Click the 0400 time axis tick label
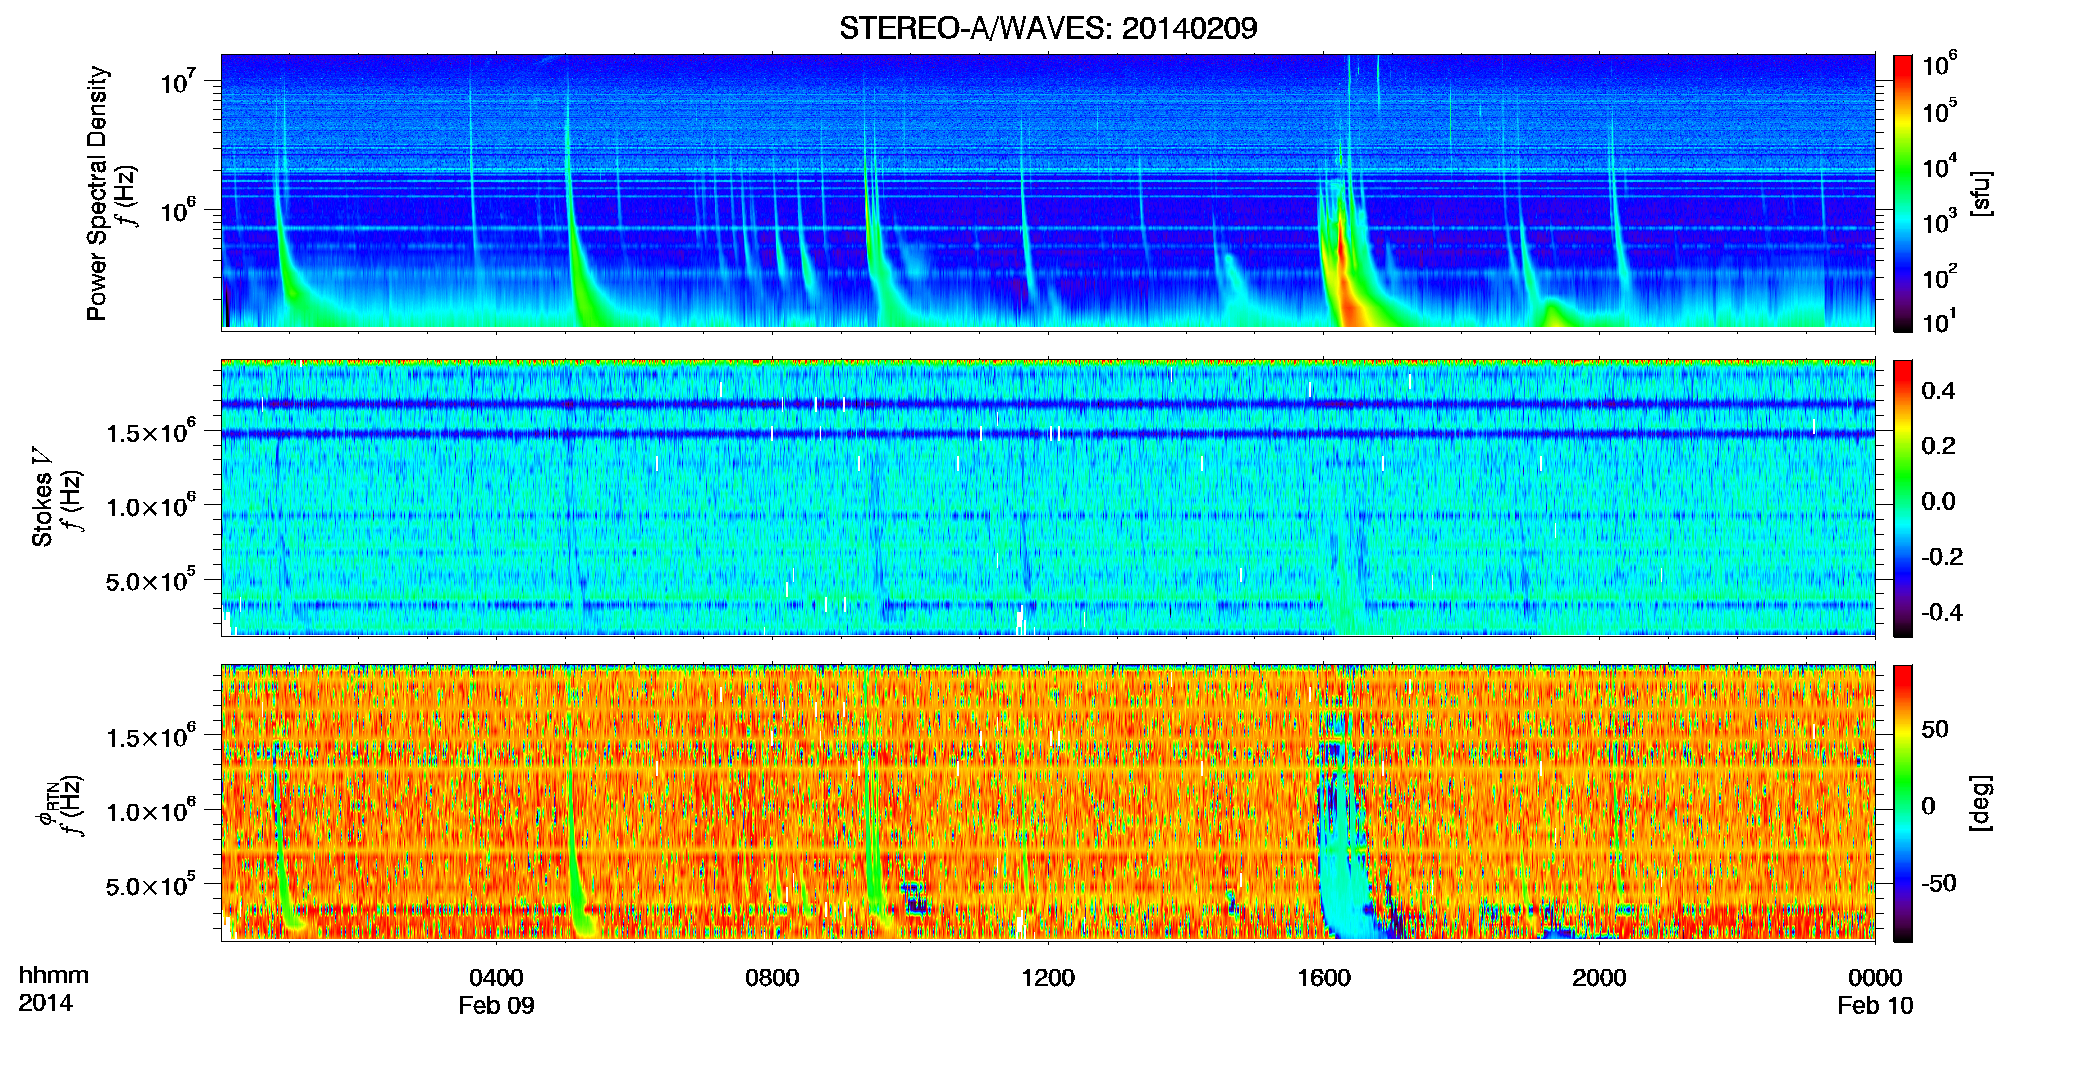The width and height of the screenshot is (2096, 1080). 496,978
